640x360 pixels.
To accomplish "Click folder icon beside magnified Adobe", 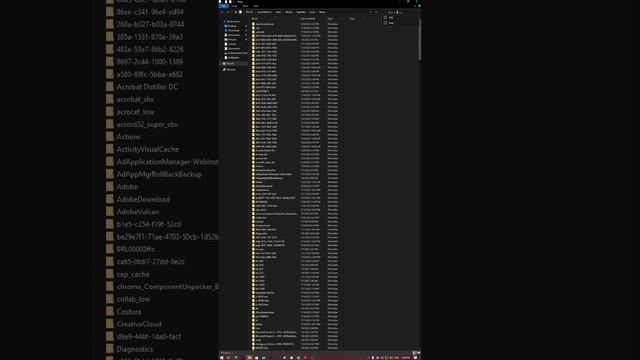I will point(110,187).
